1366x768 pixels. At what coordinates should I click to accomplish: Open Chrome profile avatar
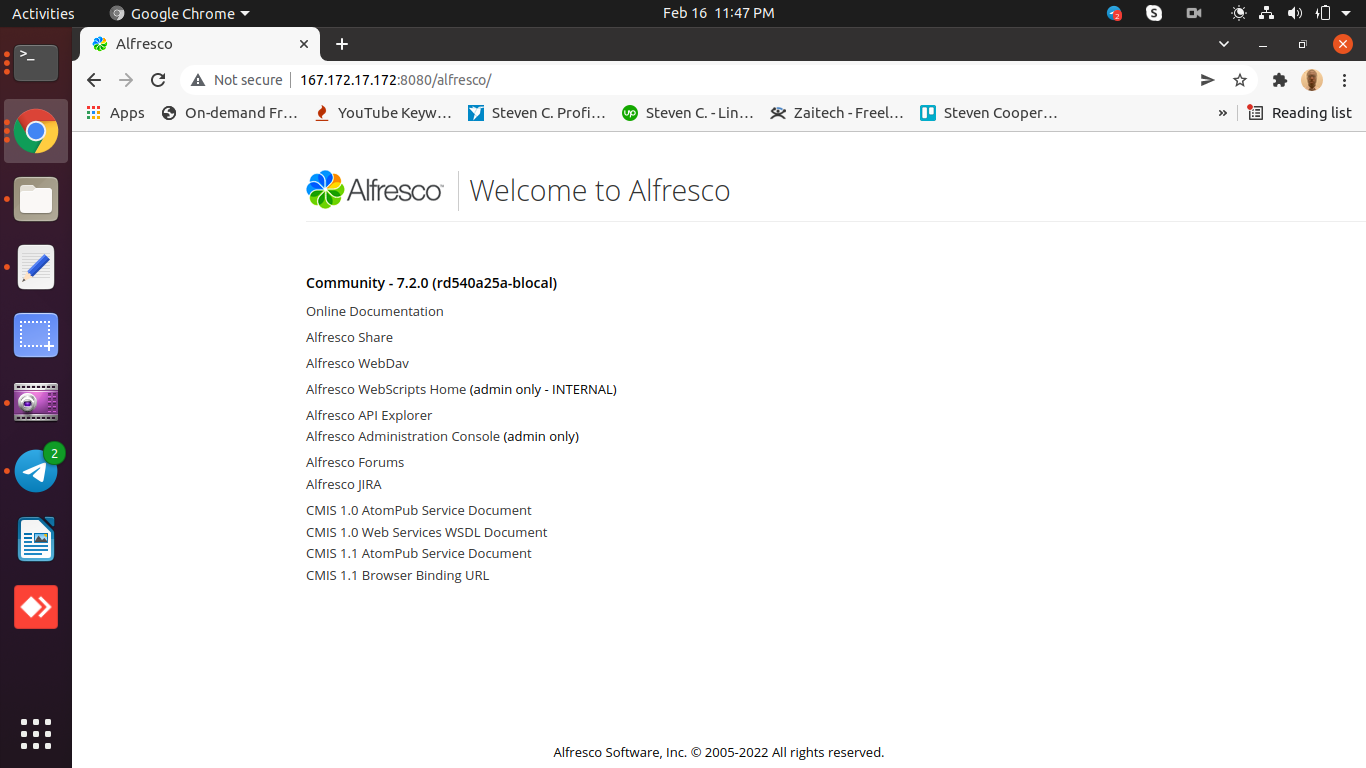[1312, 80]
